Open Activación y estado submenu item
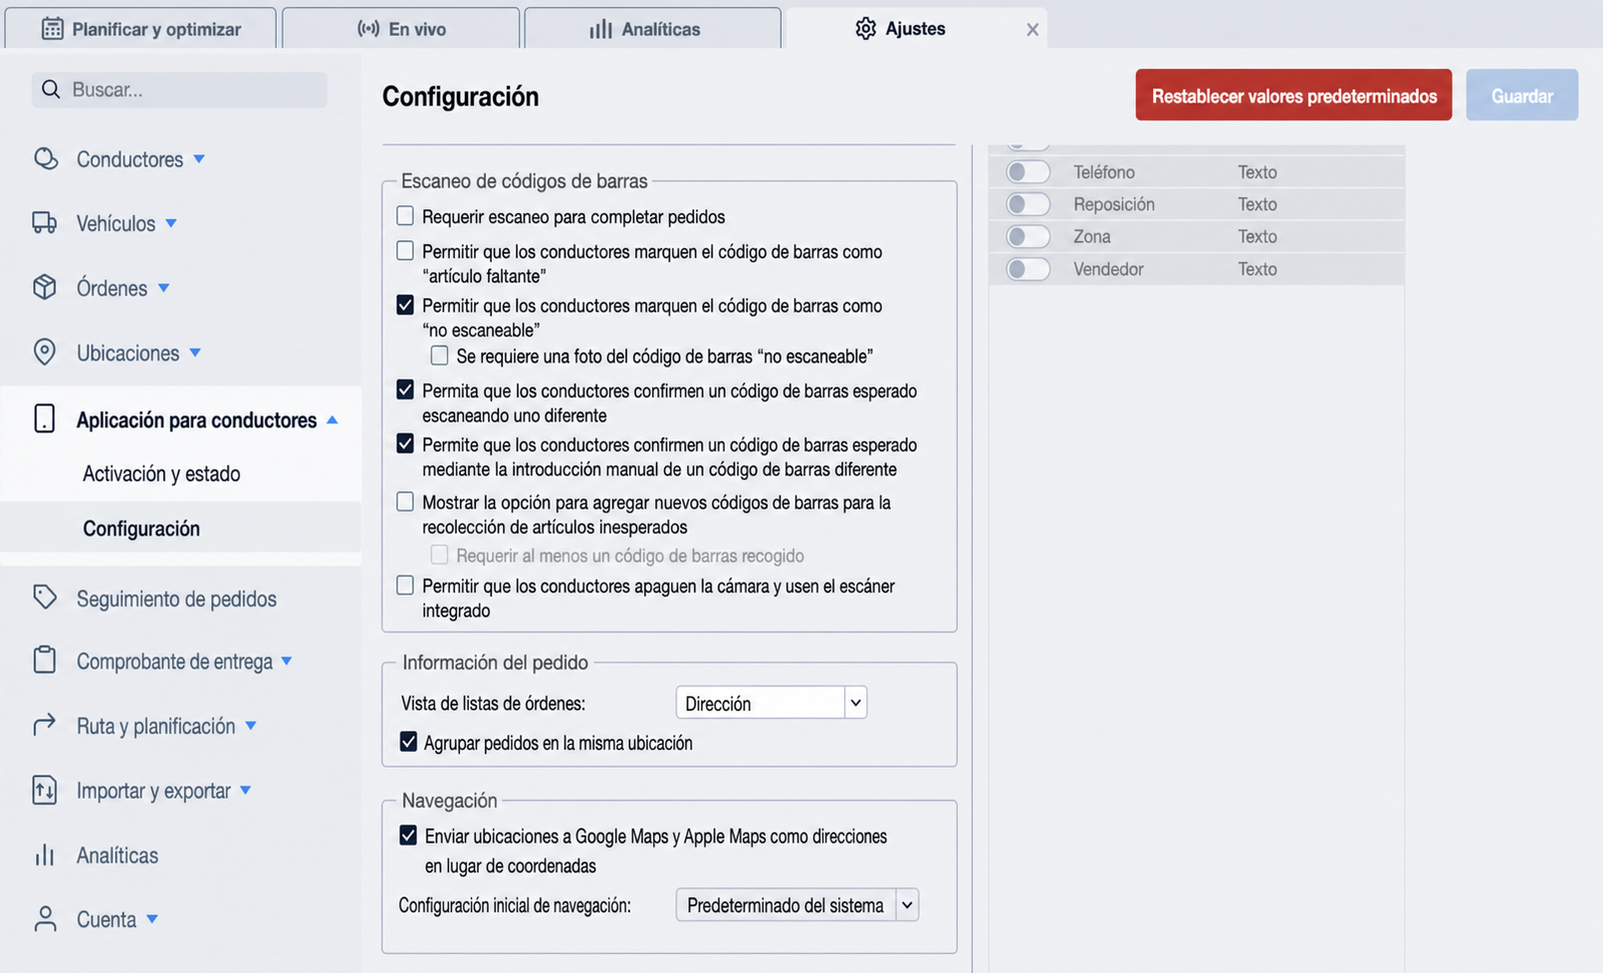Screen dimensions: 1603x973 pos(161,474)
